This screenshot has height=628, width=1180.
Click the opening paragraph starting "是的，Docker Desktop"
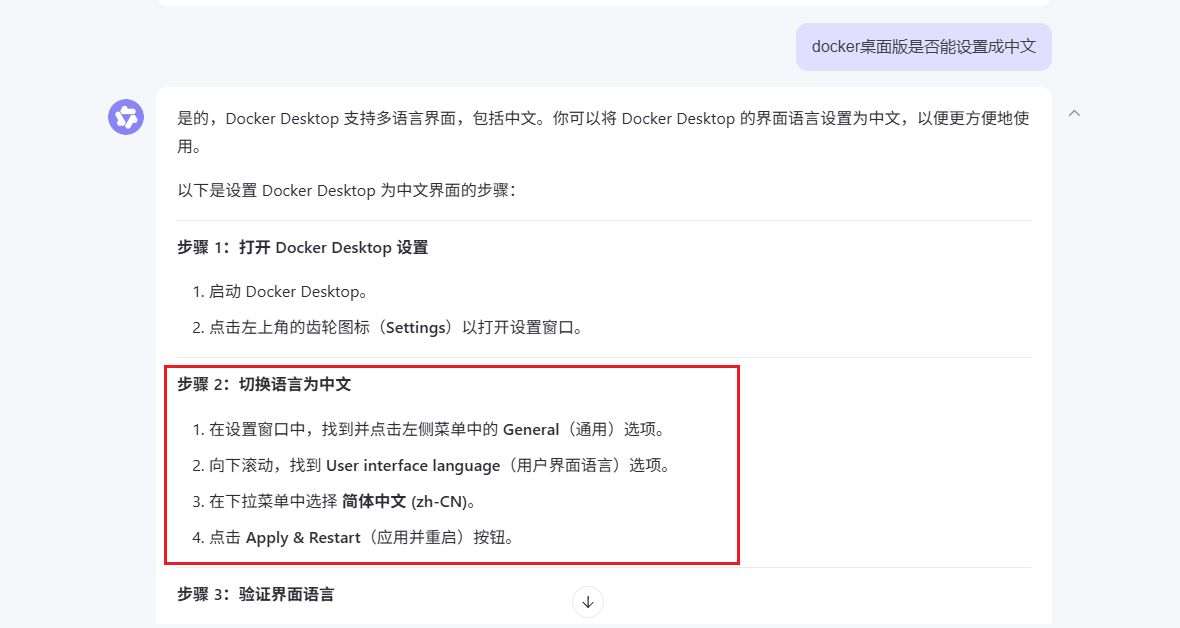[x=604, y=132]
